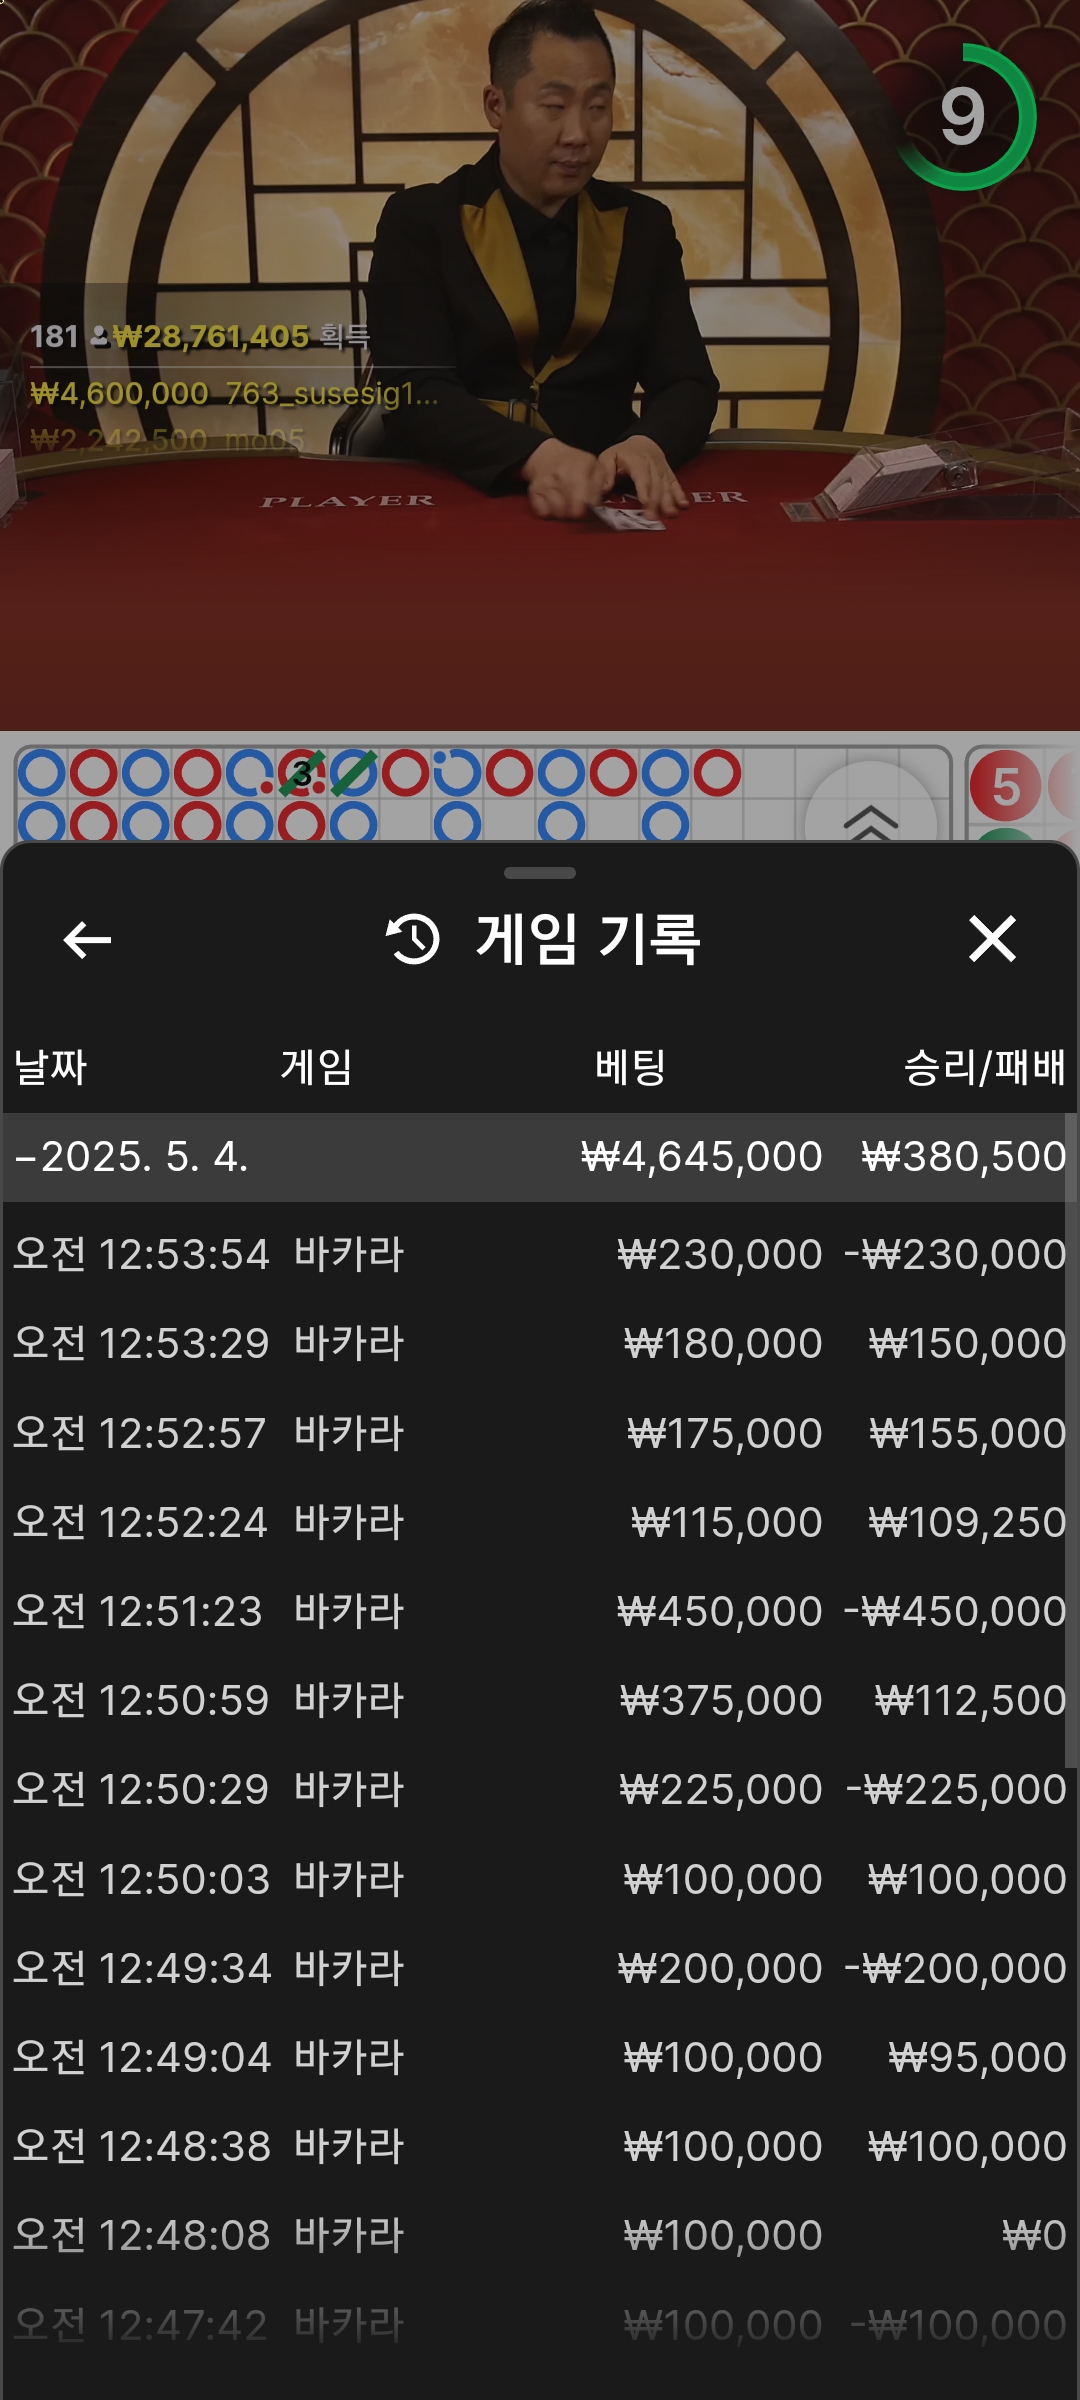Image resolution: width=1080 pixels, height=2400 pixels.
Task: Select the 12:52:57 game entry
Action: 539,1433
